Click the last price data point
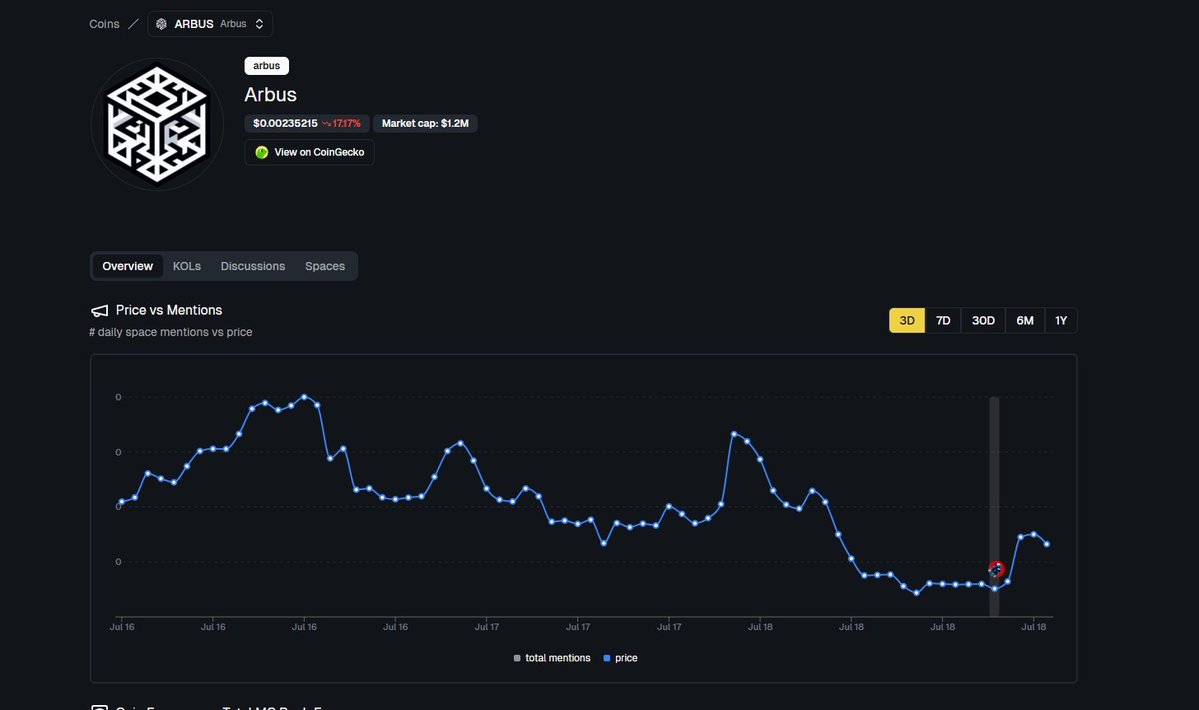This screenshot has width=1199, height=710. coord(1047,544)
